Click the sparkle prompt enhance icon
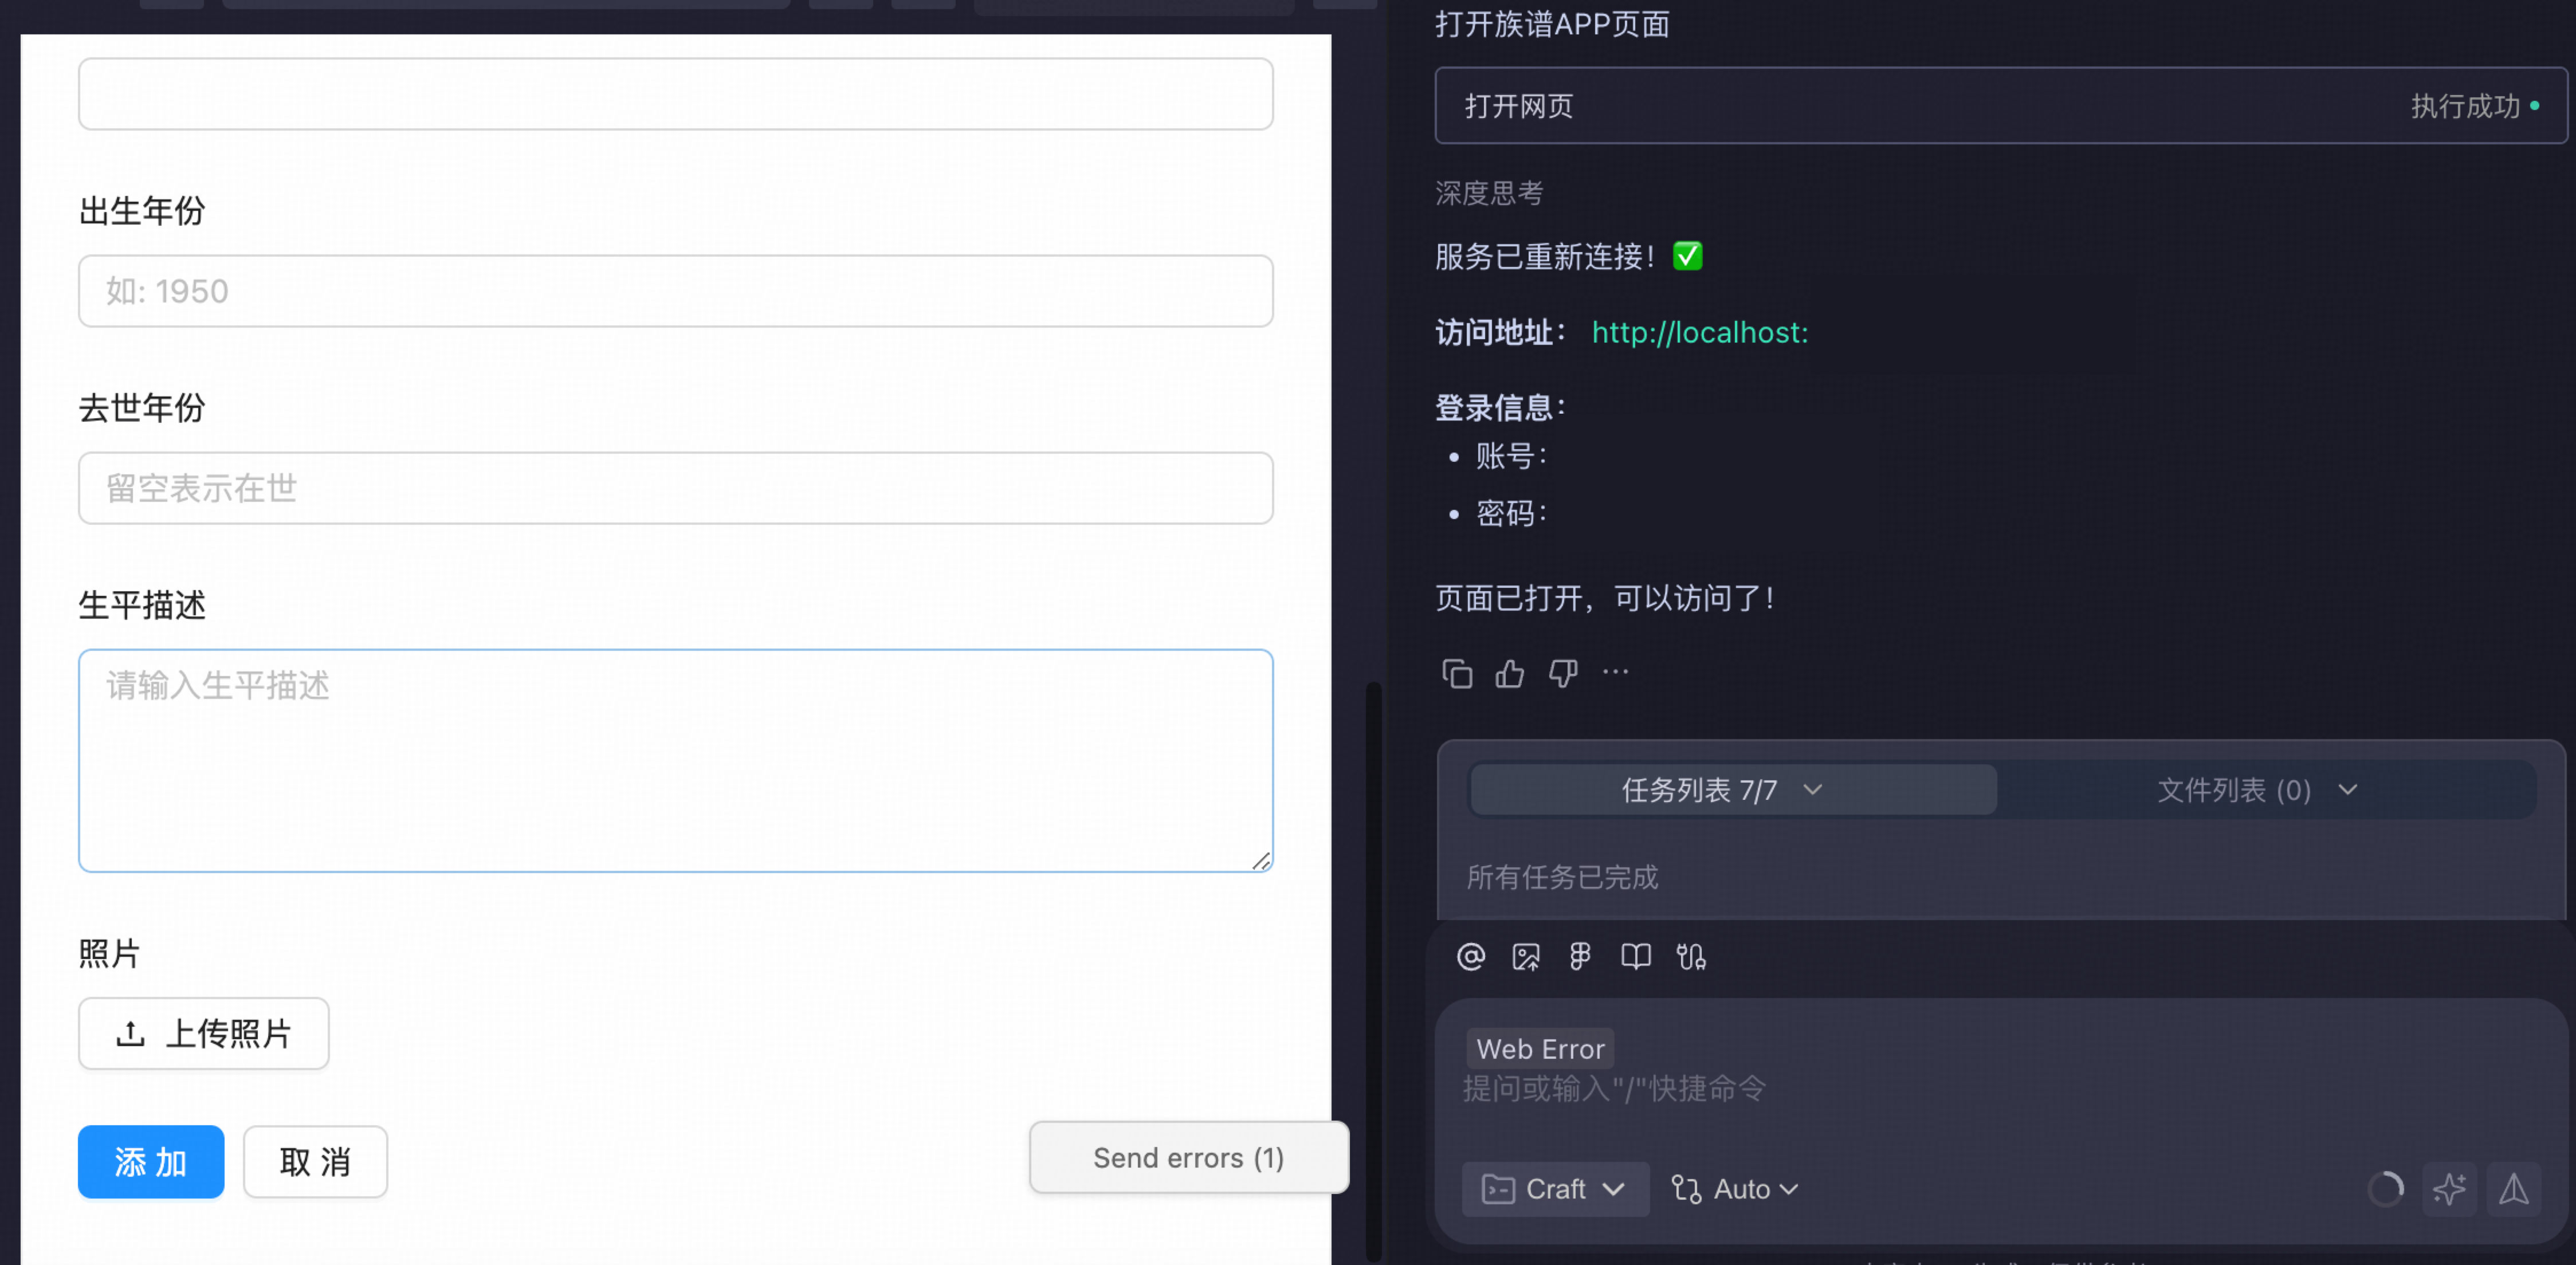Screen dimensions: 2576x1265 pyautogui.click(x=2449, y=1189)
